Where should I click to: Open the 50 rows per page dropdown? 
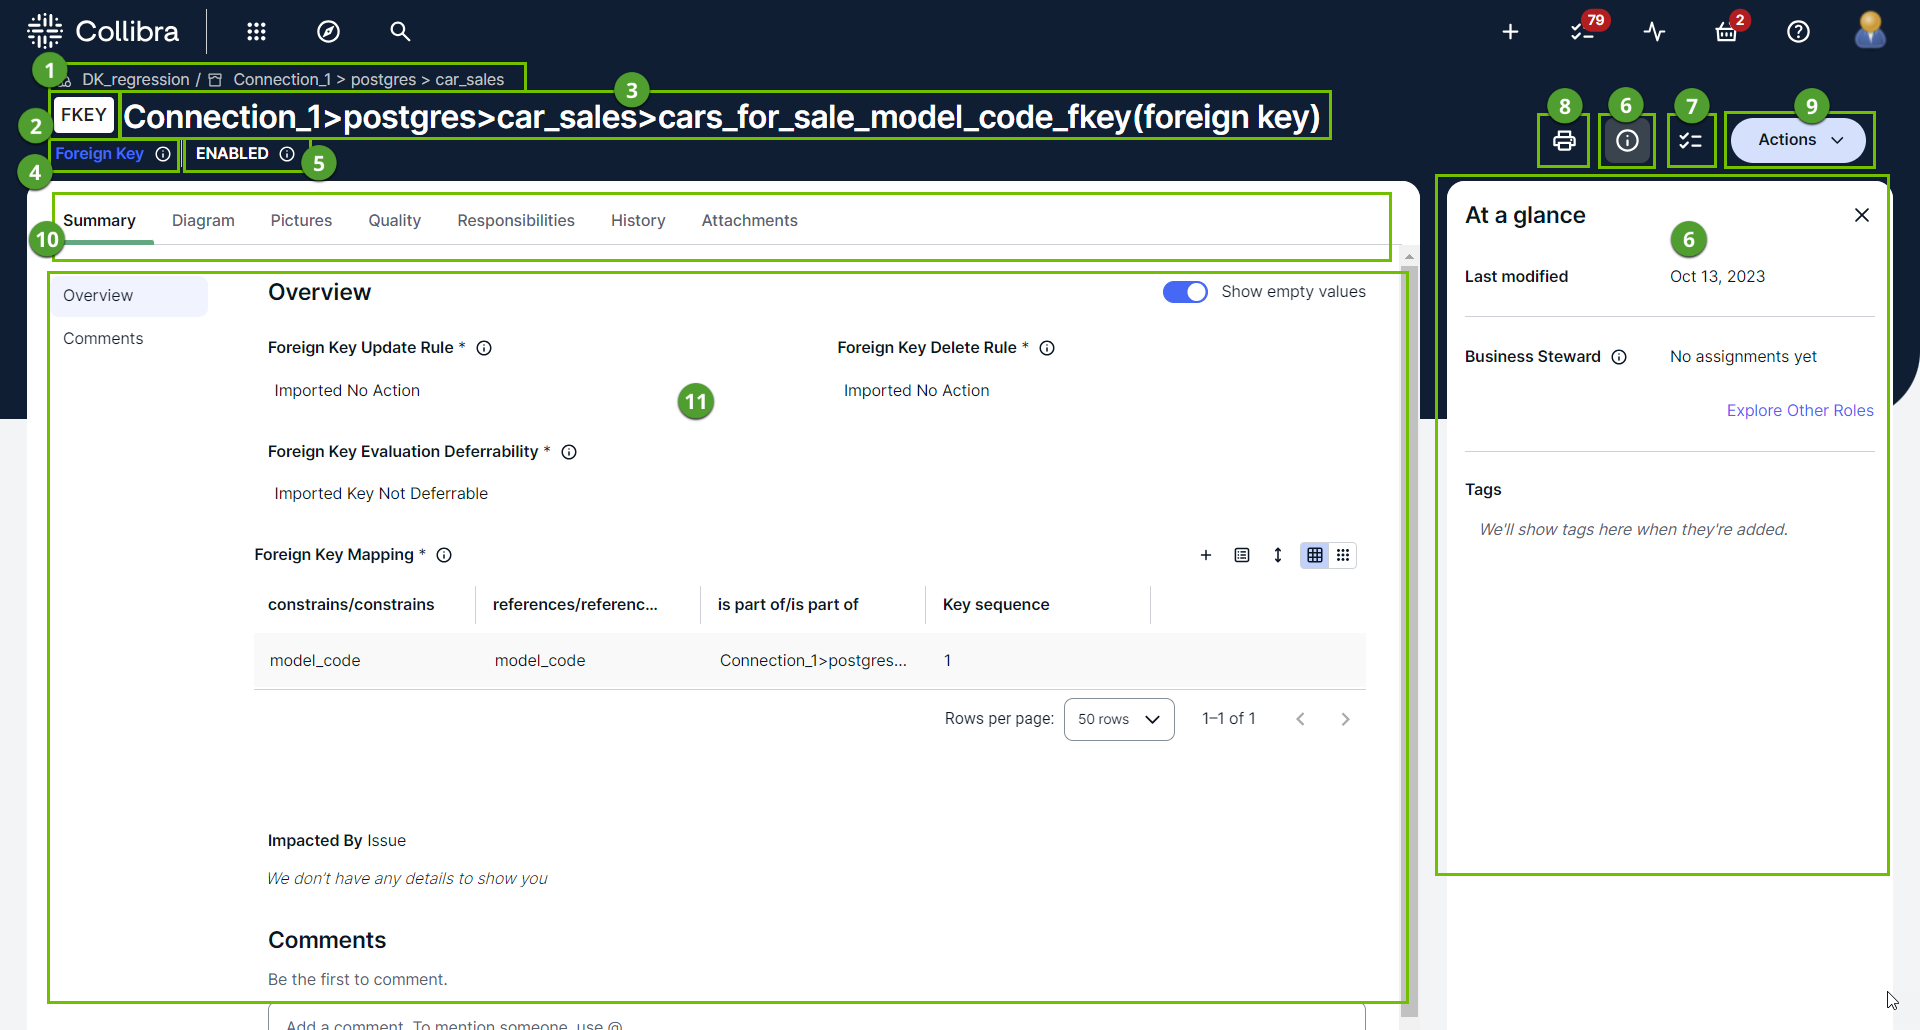[x=1119, y=719]
